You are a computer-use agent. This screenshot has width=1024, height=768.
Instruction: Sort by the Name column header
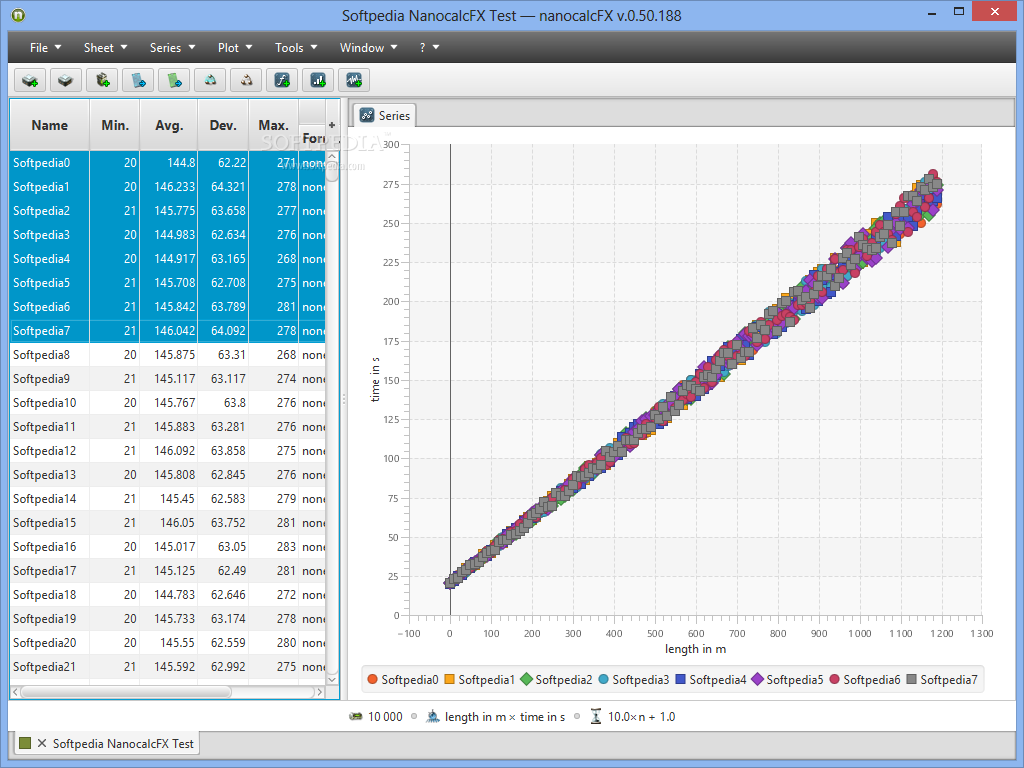tap(50, 125)
